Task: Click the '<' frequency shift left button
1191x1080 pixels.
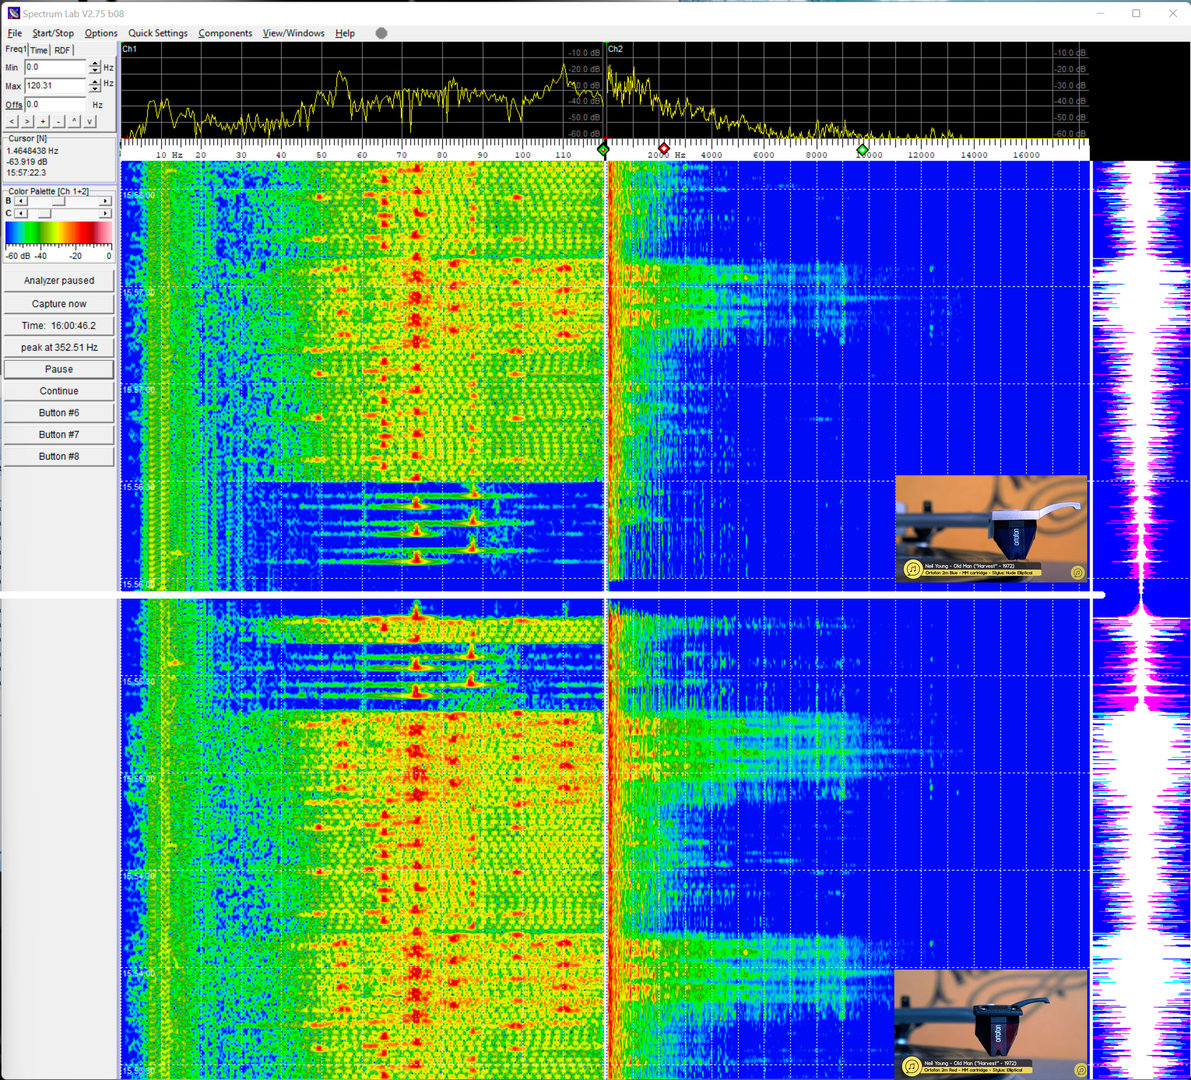Action: (x=12, y=122)
